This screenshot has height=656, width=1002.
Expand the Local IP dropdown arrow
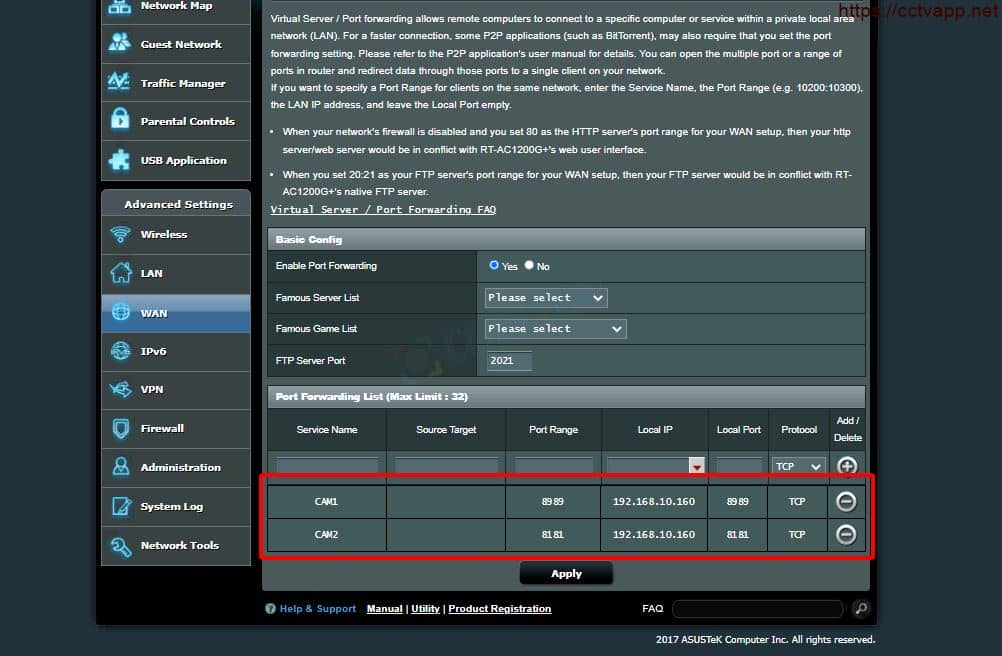(696, 466)
